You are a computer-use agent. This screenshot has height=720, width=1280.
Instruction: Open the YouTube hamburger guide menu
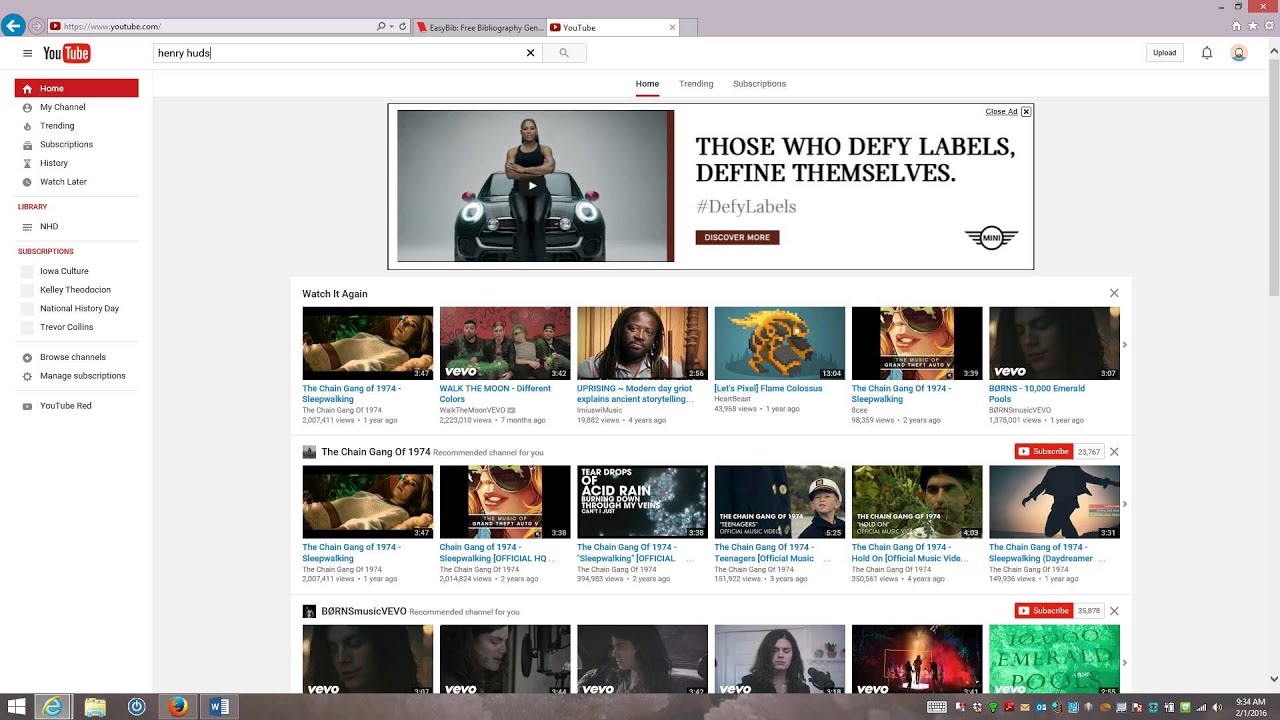pyautogui.click(x=27, y=53)
